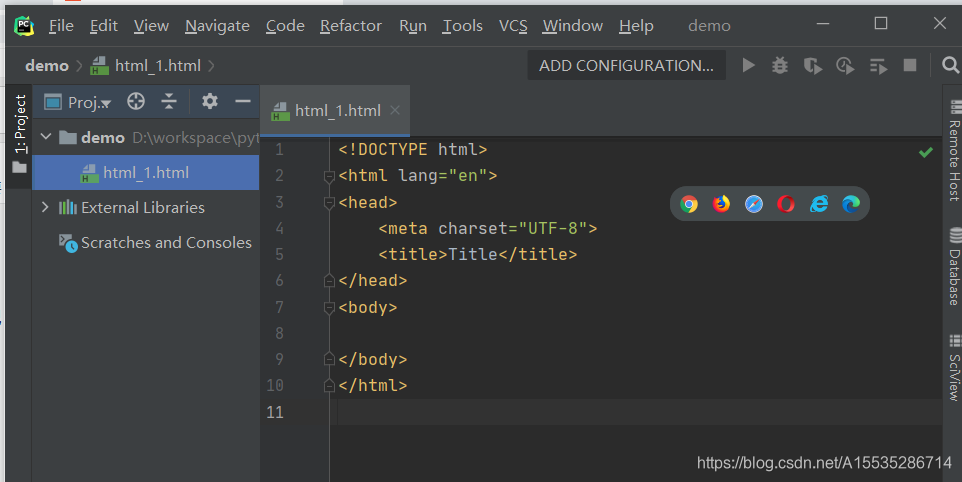Click fold marker at closing head tag
Viewport: 962px width, 482px height.
[x=329, y=281]
